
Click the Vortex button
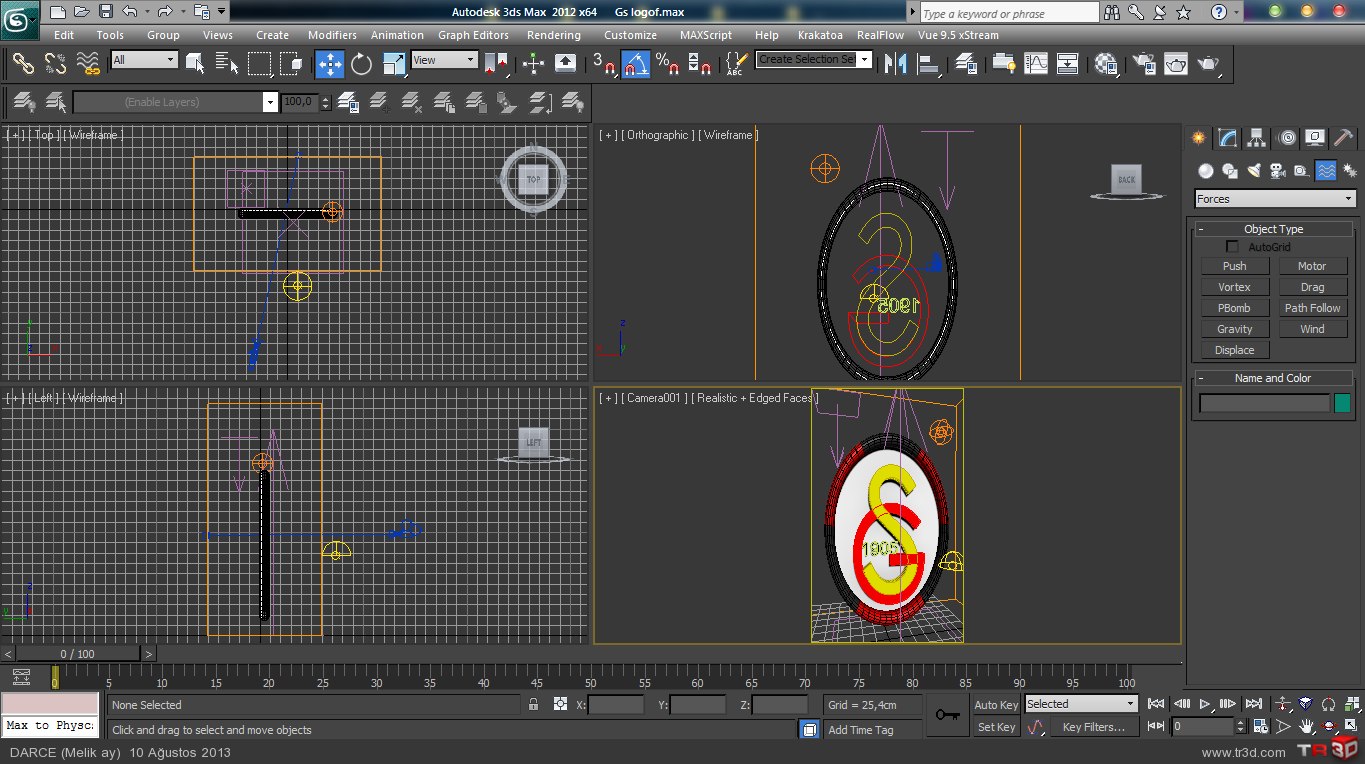coord(1235,287)
